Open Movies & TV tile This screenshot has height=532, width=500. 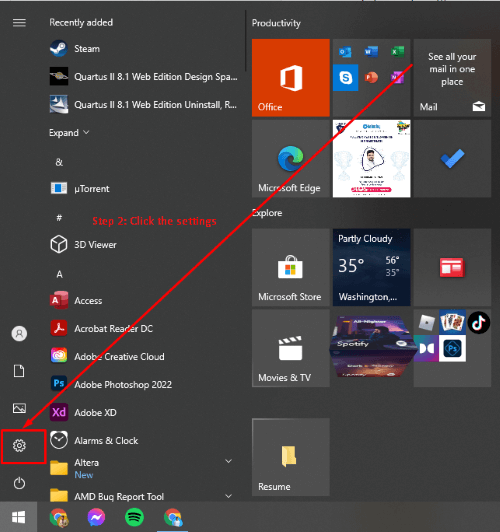click(x=291, y=348)
